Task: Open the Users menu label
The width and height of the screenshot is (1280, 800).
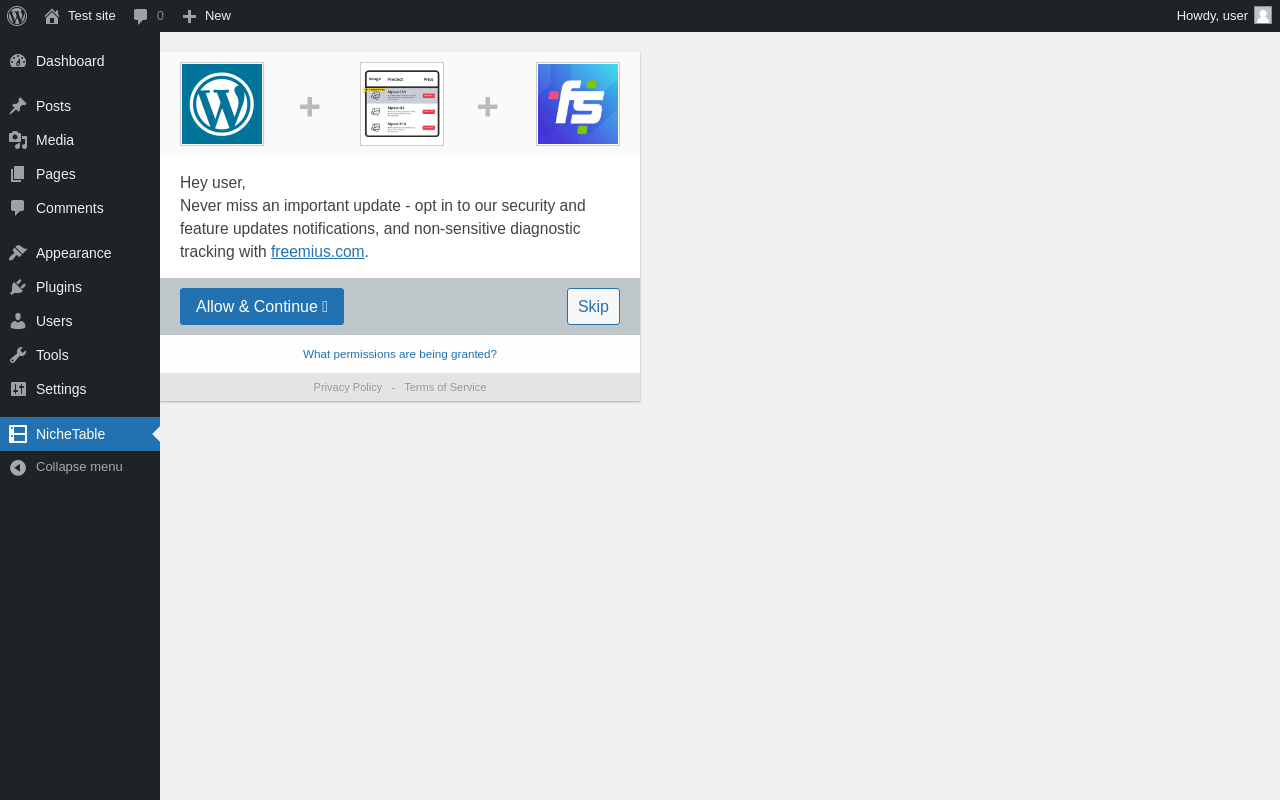Action: (x=54, y=321)
